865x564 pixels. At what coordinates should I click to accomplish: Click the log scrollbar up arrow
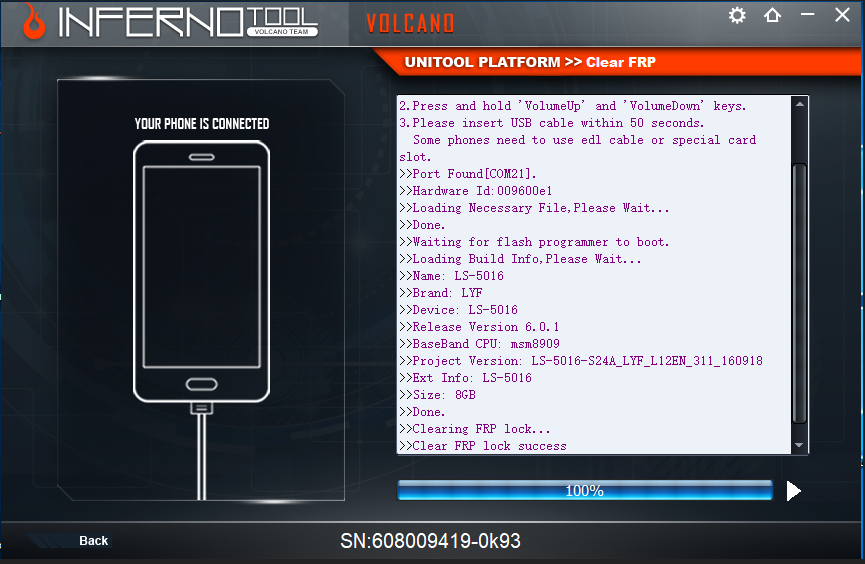(x=799, y=104)
